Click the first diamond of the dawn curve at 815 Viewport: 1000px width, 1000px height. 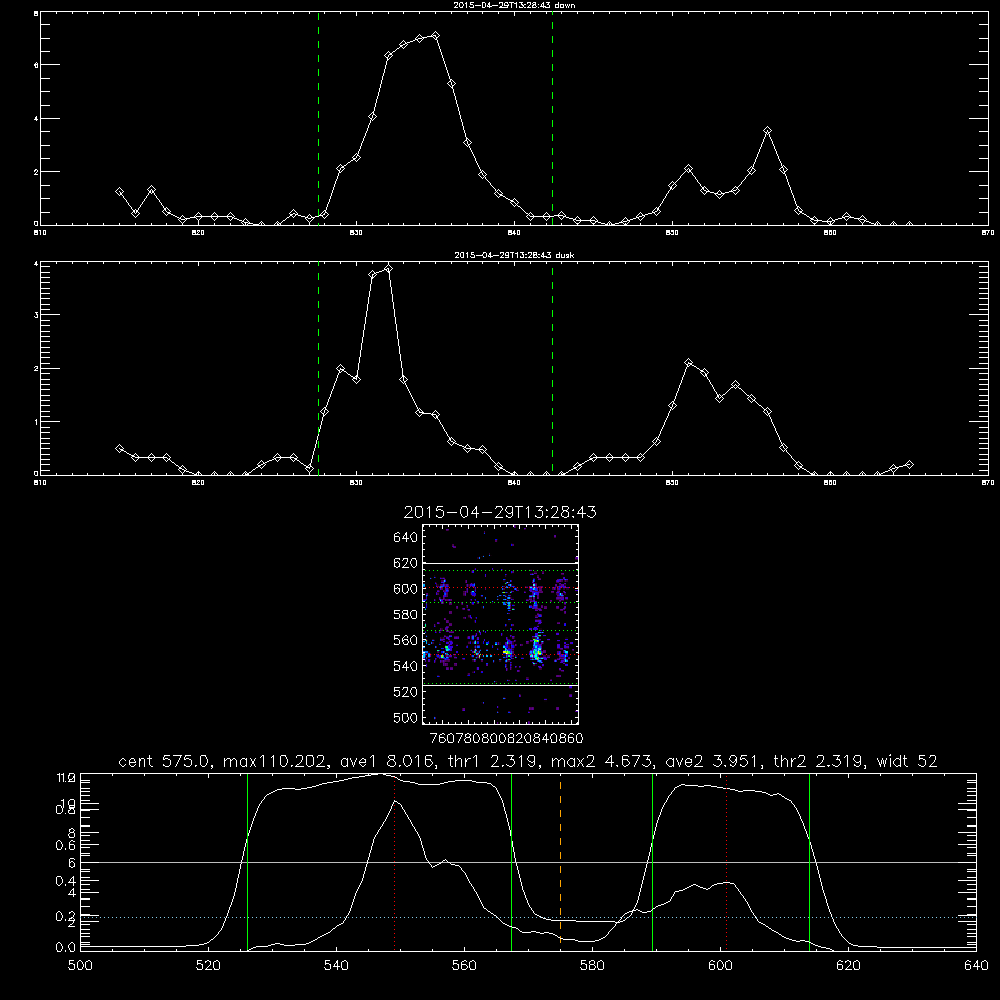click(x=119, y=191)
